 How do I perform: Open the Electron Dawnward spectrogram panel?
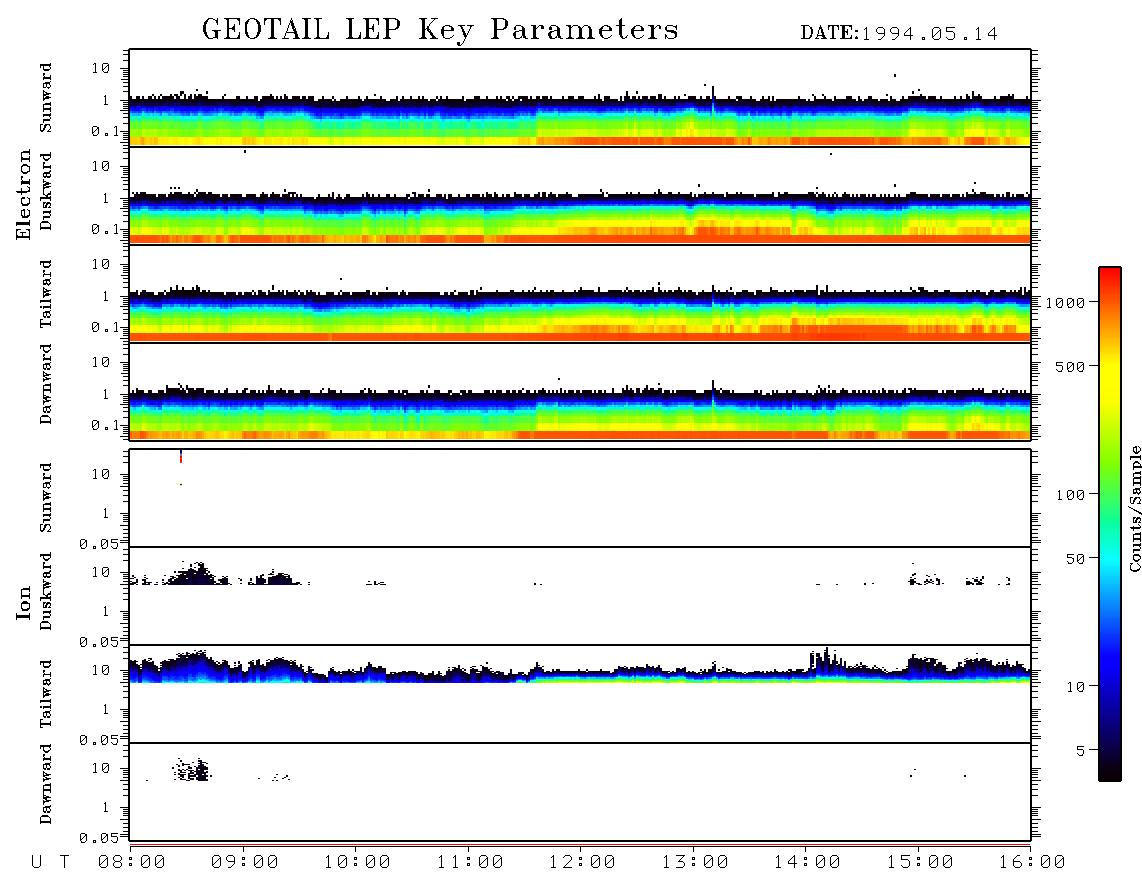click(580, 391)
